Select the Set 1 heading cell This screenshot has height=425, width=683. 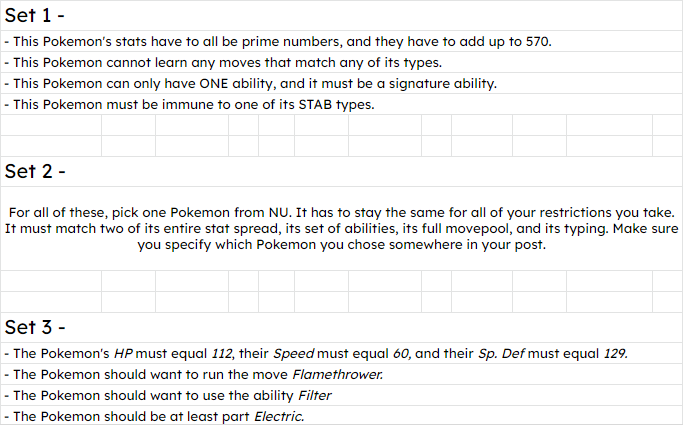[x=342, y=15]
